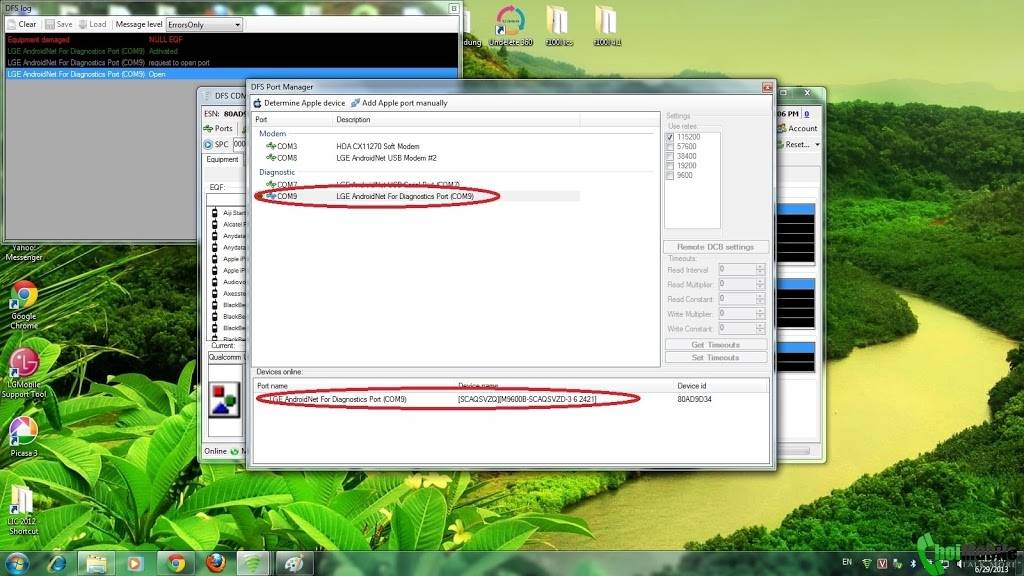This screenshot has height=576, width=1024.
Task: Adjust the Read Constant stepper
Action: click(x=760, y=298)
